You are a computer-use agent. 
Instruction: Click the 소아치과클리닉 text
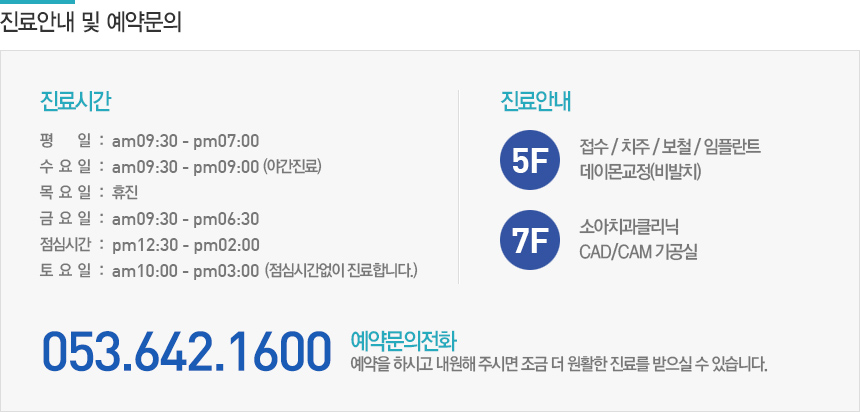pos(630,227)
